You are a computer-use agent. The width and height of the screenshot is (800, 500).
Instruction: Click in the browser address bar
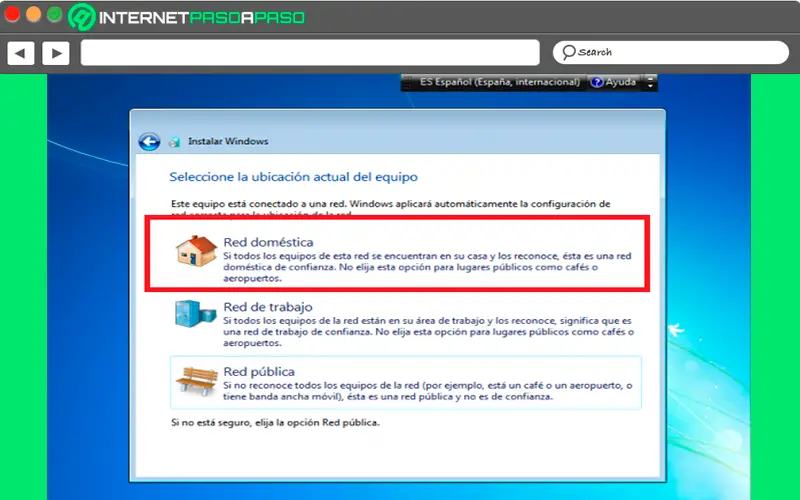[310, 53]
